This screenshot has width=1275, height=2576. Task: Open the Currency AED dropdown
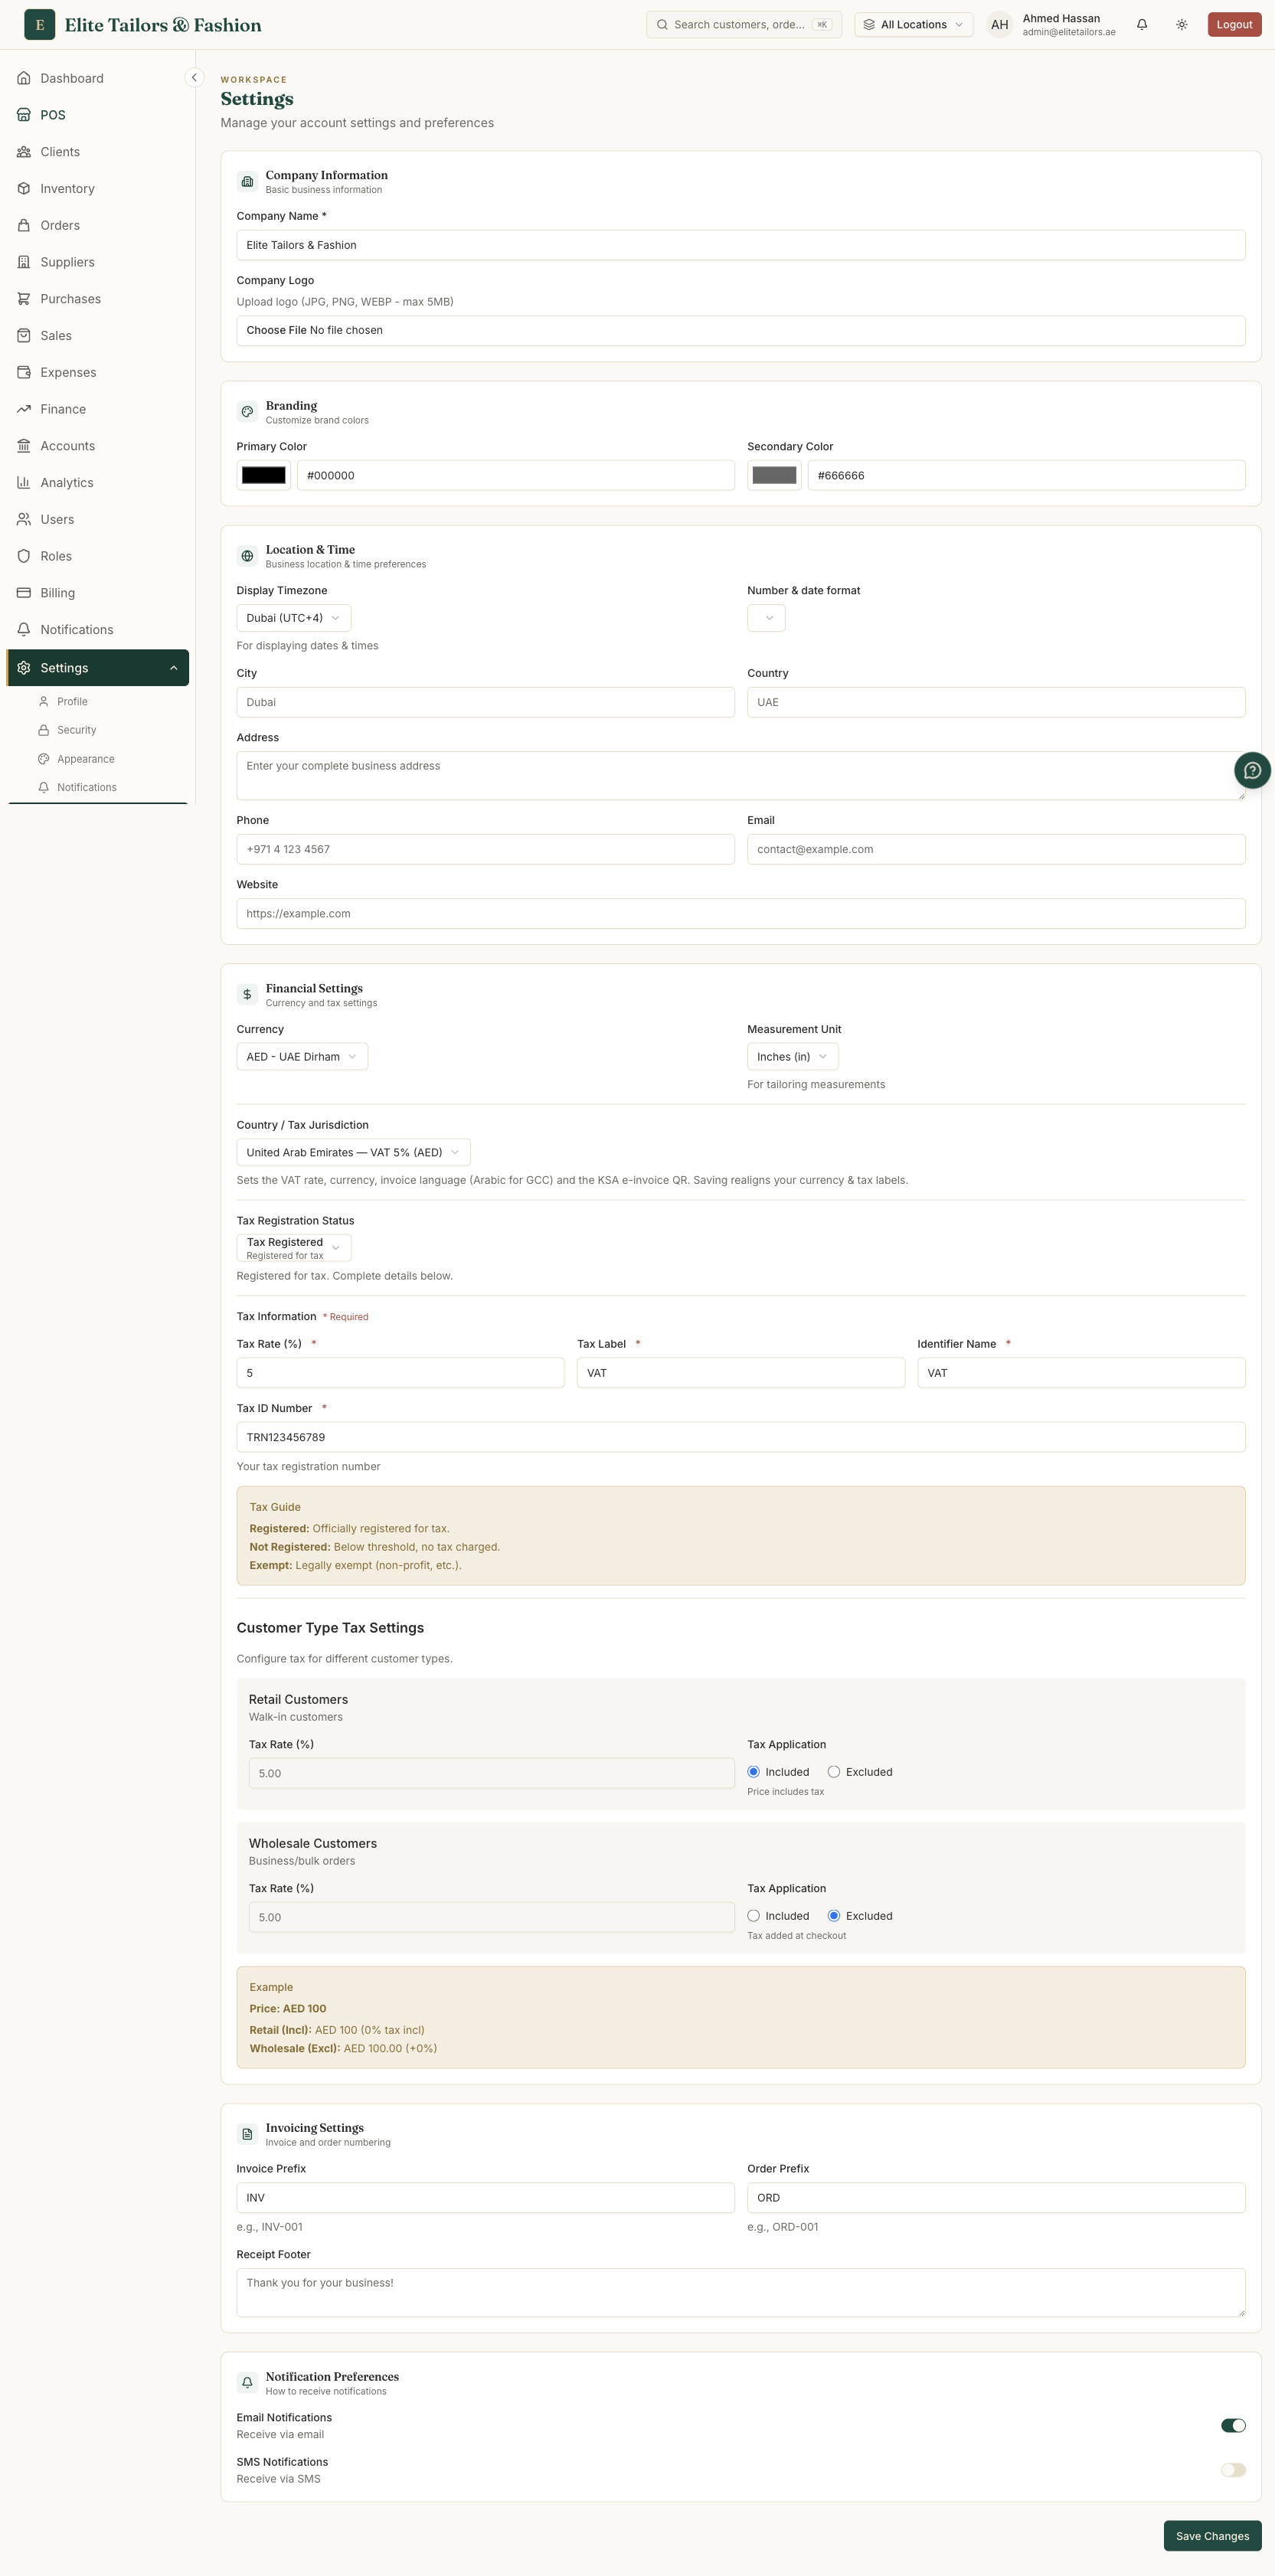coord(302,1057)
